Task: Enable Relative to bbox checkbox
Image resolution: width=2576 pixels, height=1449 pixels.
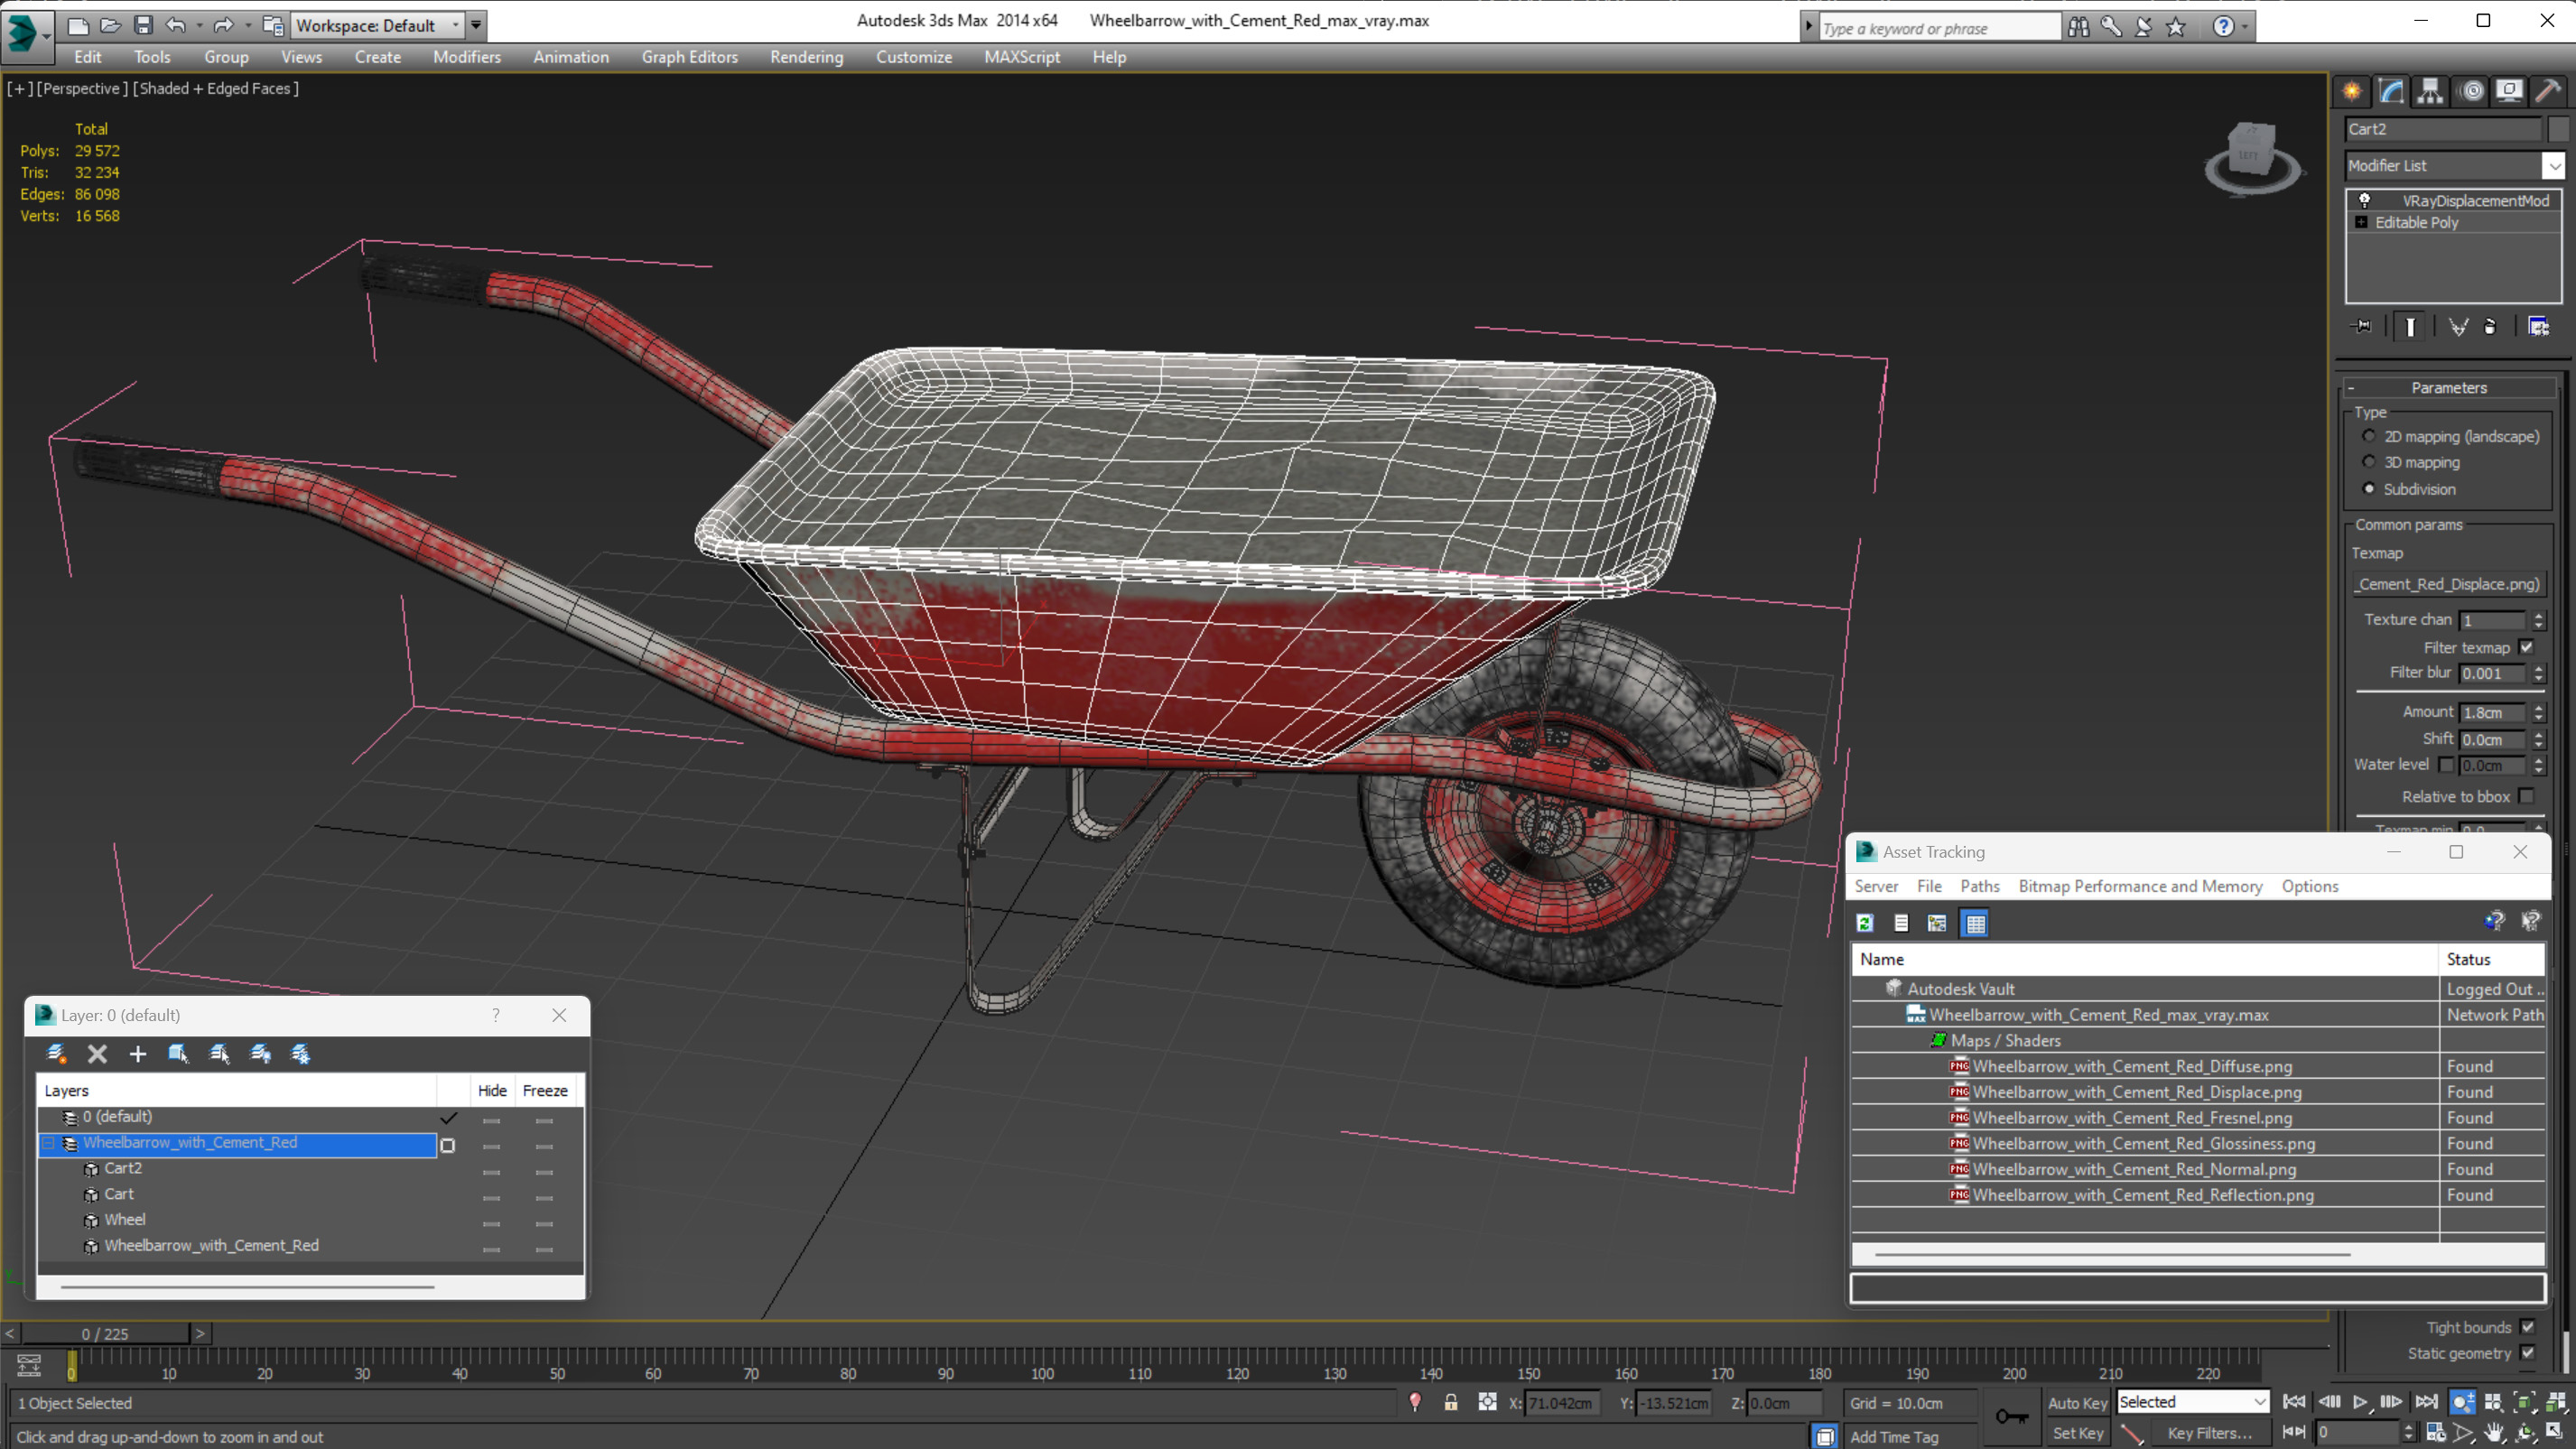Action: point(2527,797)
